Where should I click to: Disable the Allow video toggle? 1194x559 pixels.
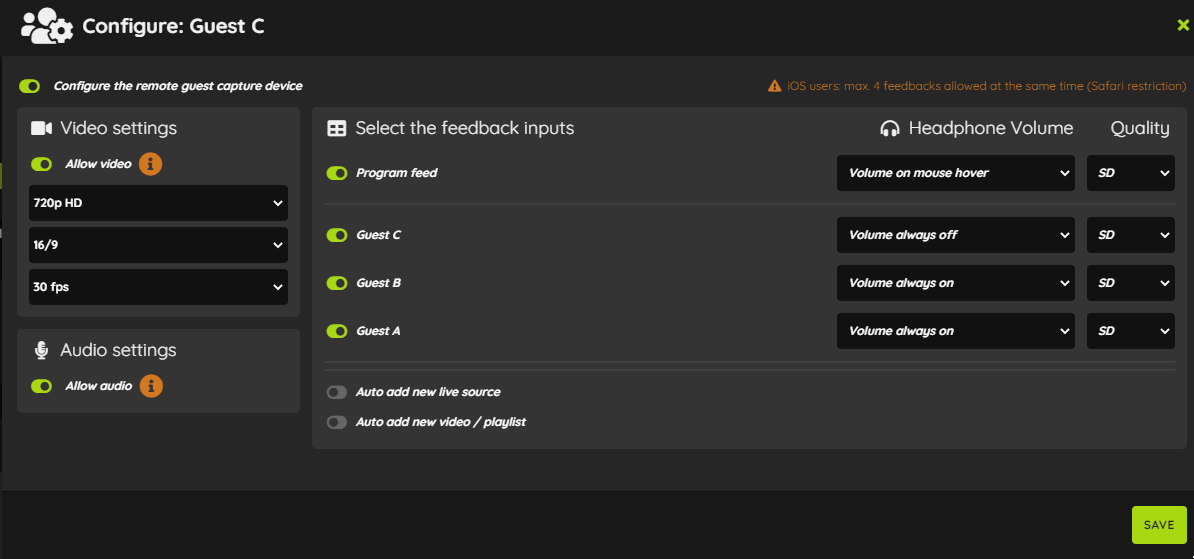pos(41,164)
